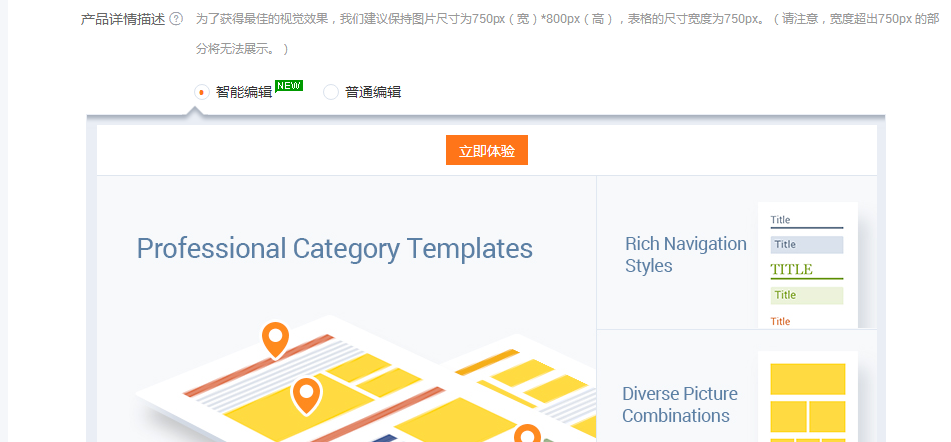This screenshot has width=951, height=442.
Task: Click the Diverse Picture Combinations text
Action: tap(680, 405)
